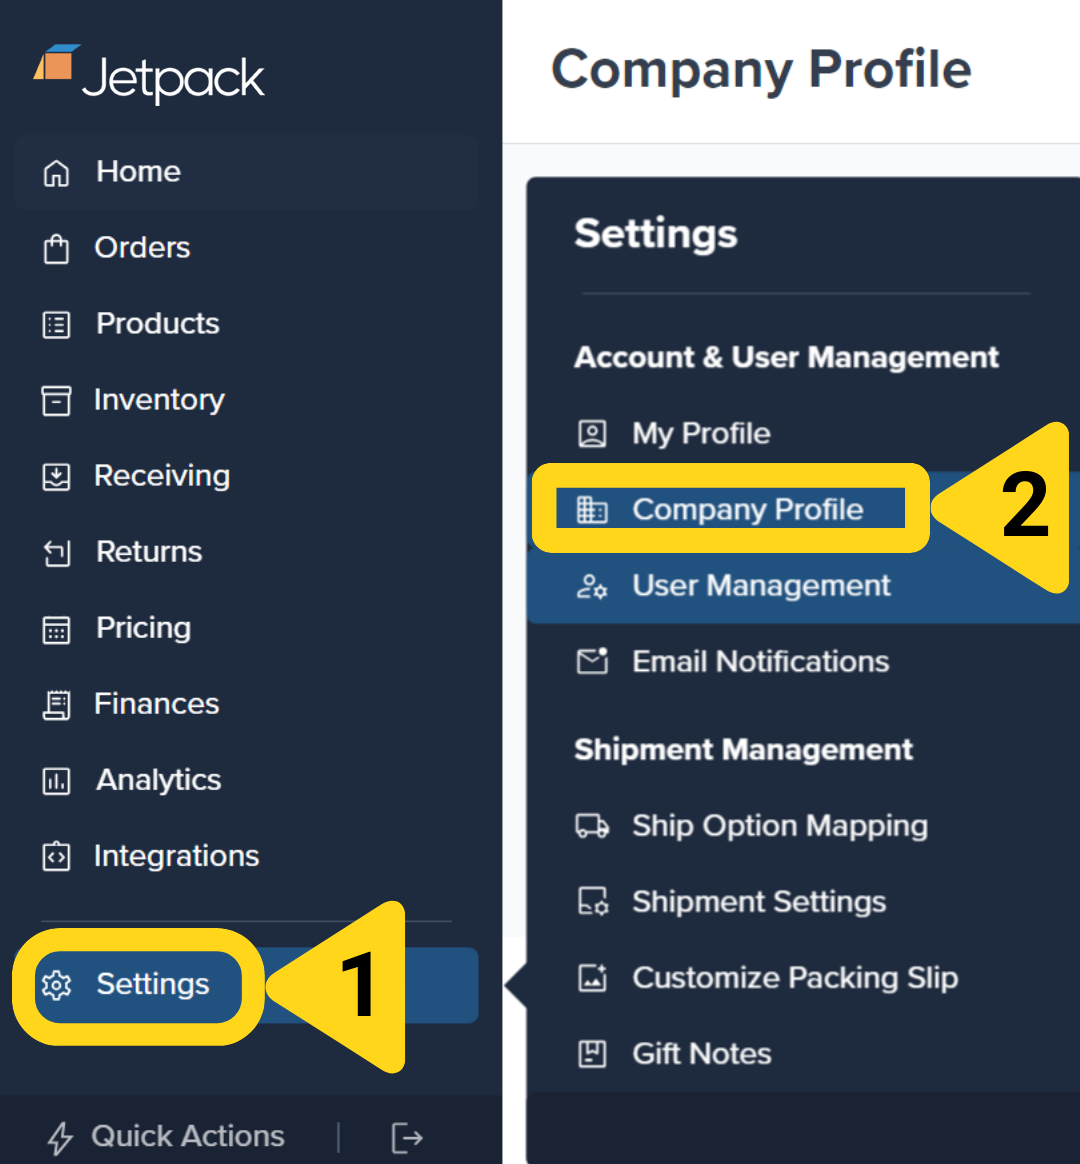Click the Settings gear icon
1080x1164 pixels.
(x=58, y=985)
